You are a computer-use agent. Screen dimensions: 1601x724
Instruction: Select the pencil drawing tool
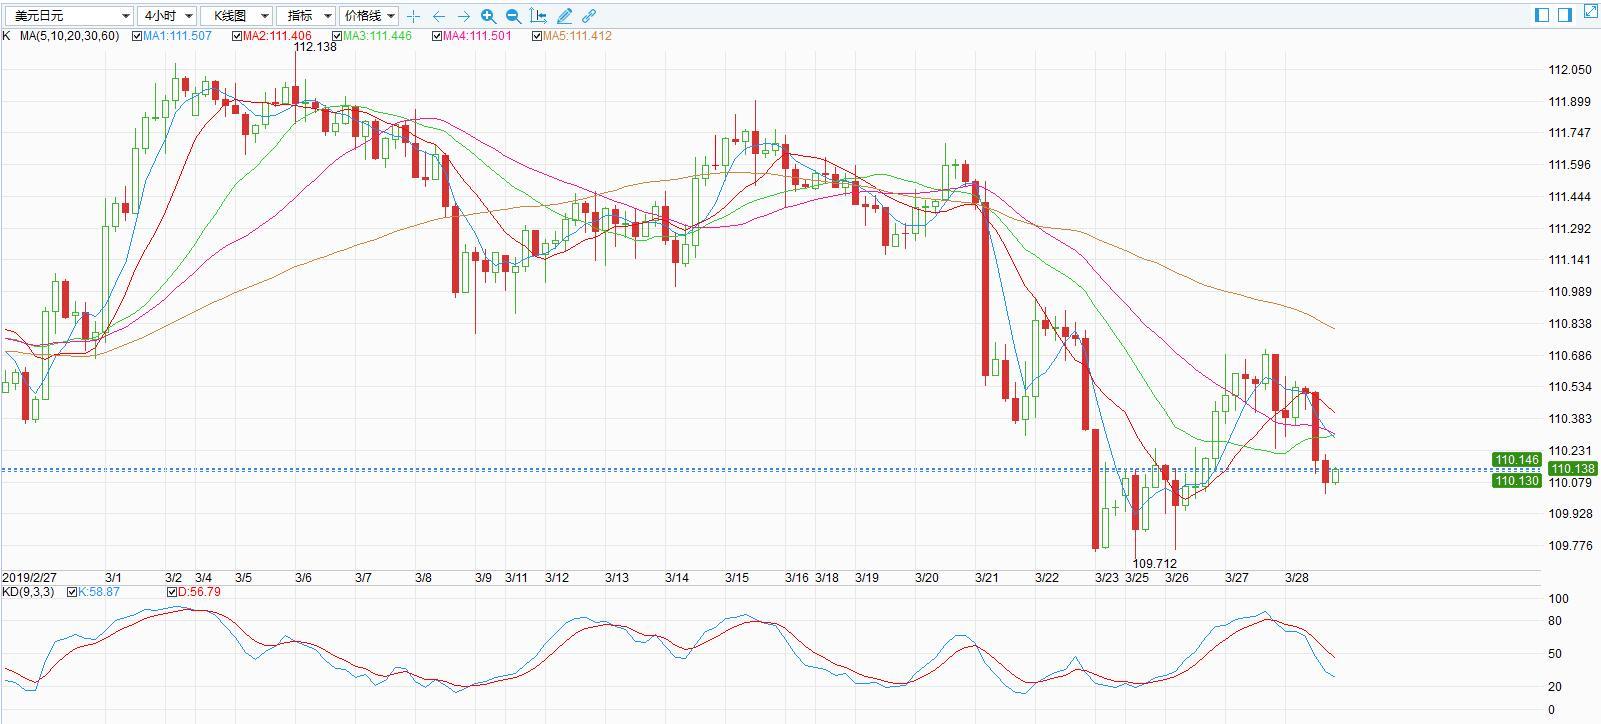[x=564, y=16]
